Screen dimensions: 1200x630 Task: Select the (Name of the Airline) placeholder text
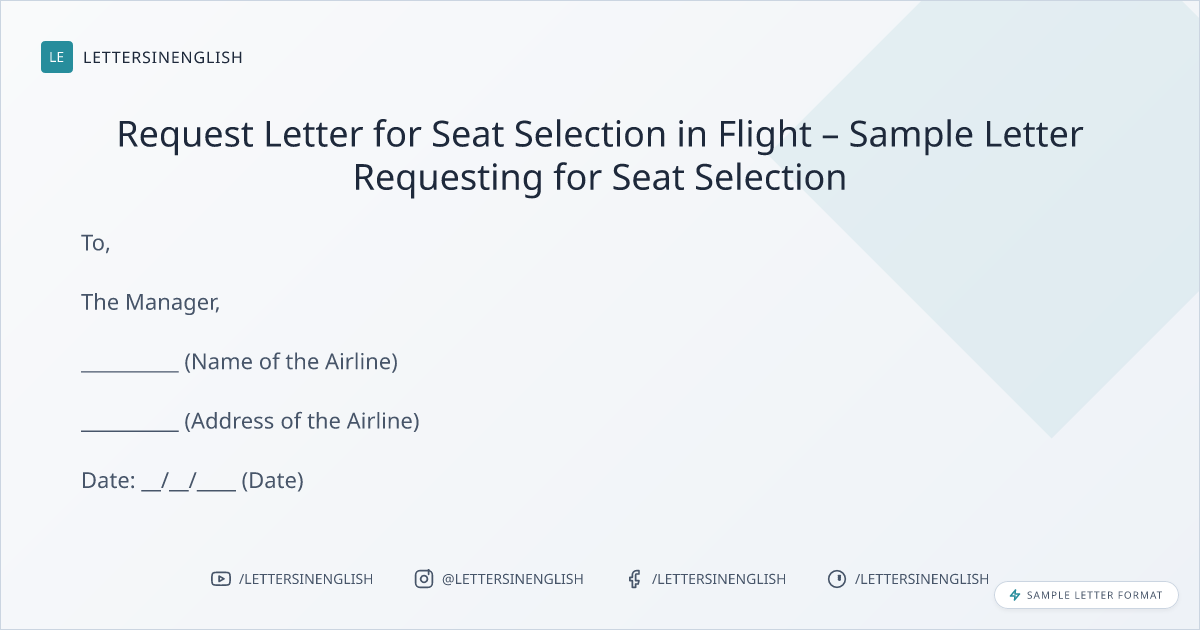[291, 362]
